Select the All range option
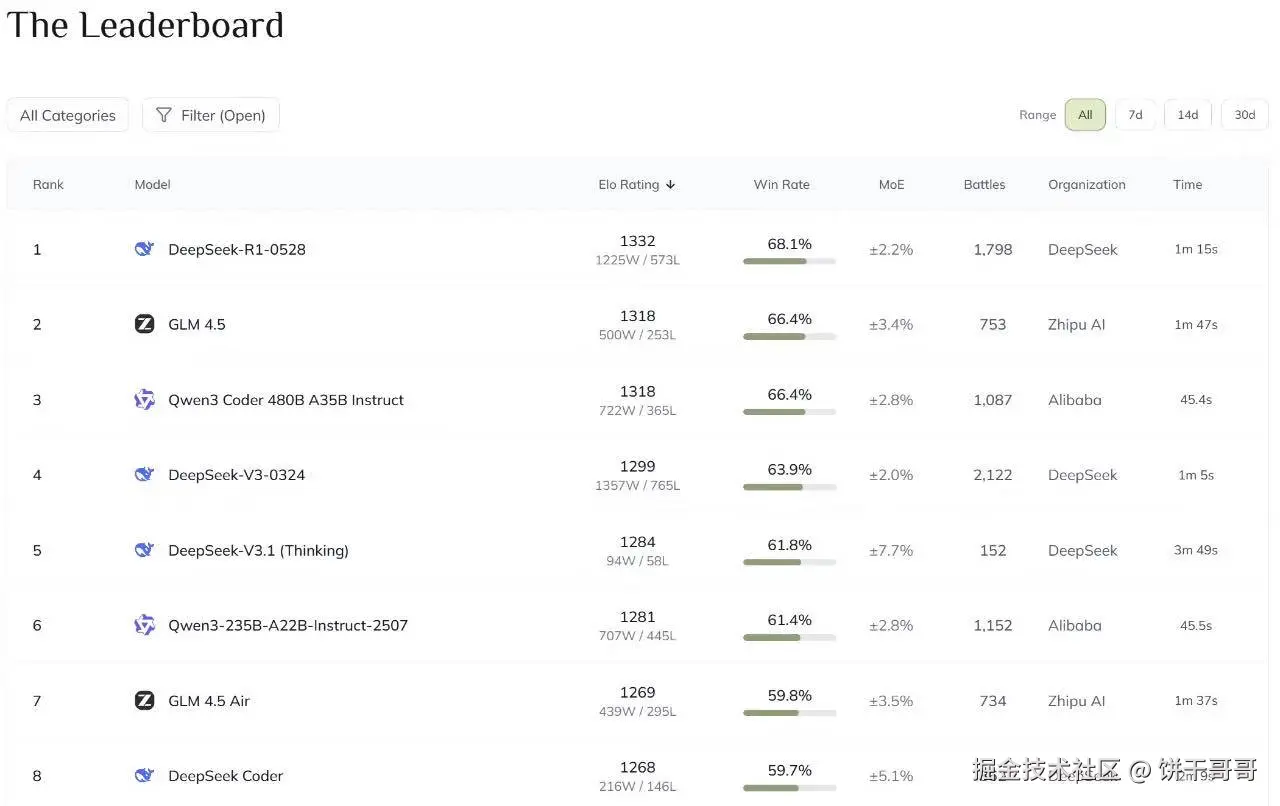Screen dimensions: 1280x806 pyautogui.click(x=1085, y=115)
